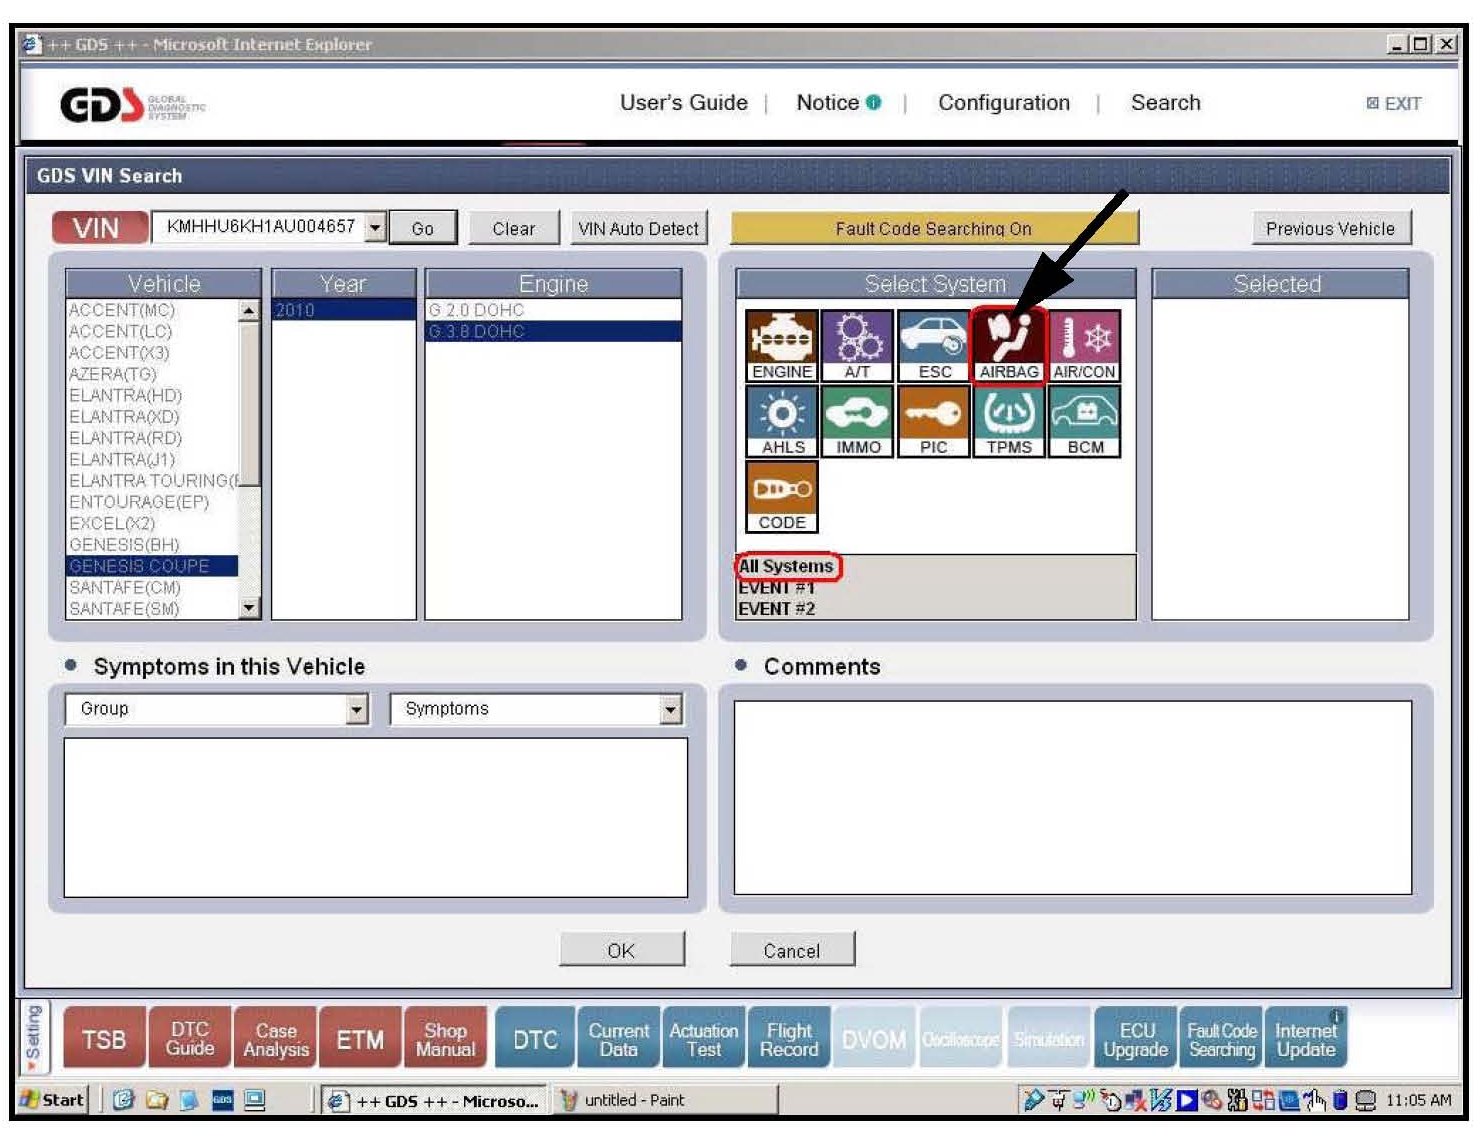This screenshot has height=1147, width=1483.
Task: Select the ENGINE system icon
Action: 781,345
